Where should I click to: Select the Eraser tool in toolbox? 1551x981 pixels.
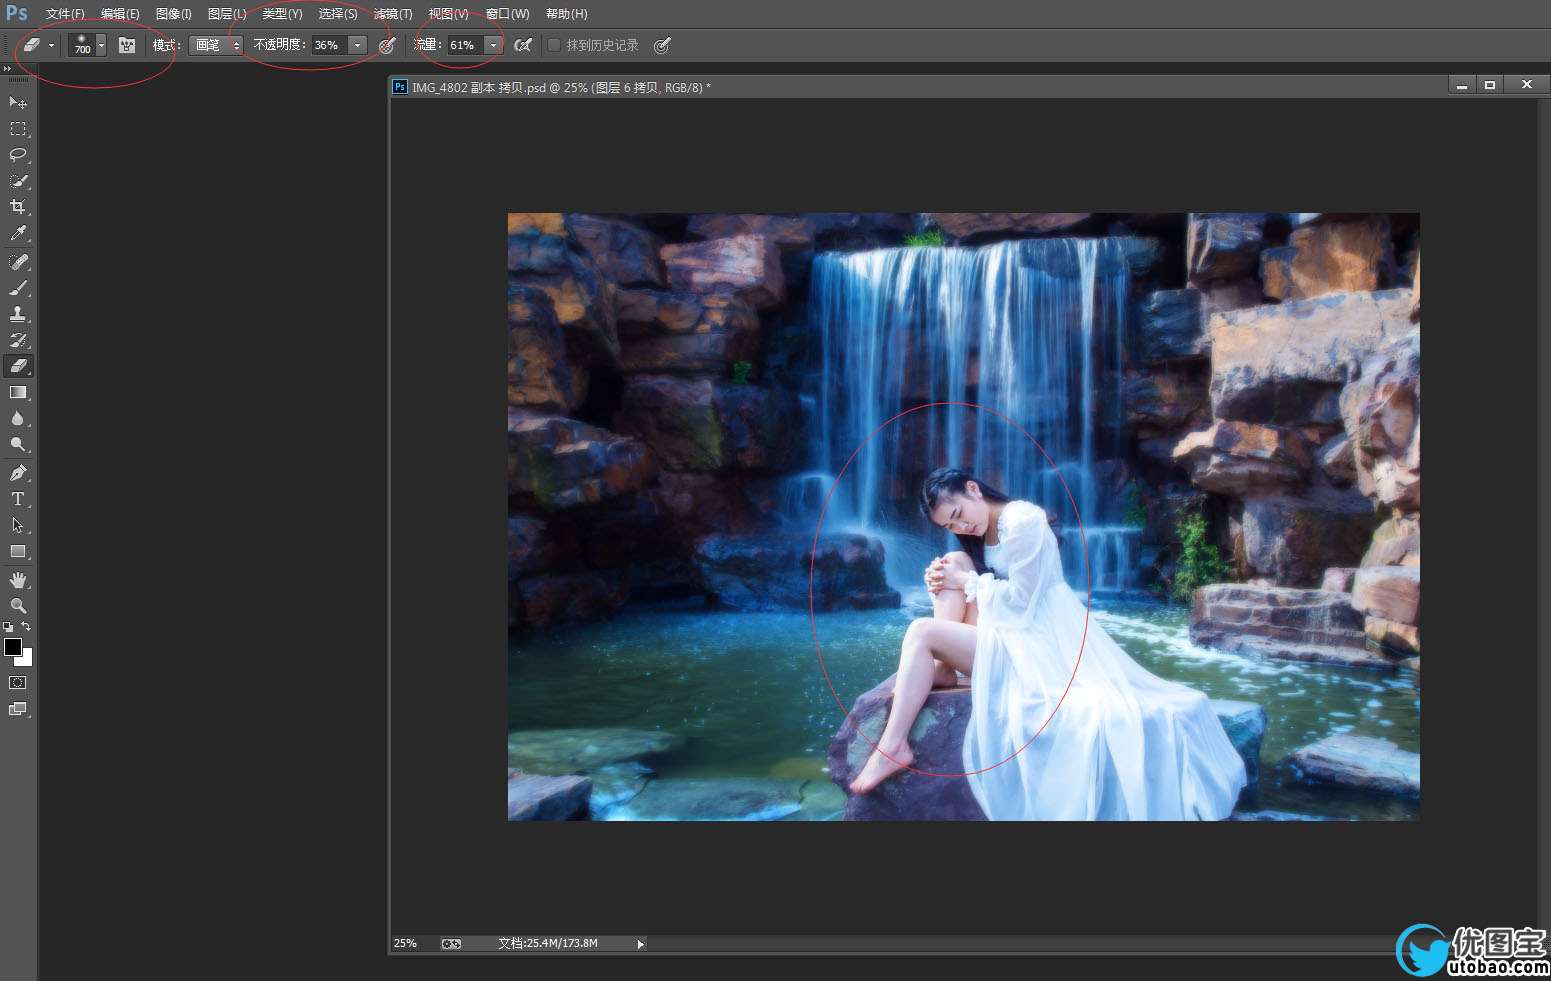click(x=18, y=366)
